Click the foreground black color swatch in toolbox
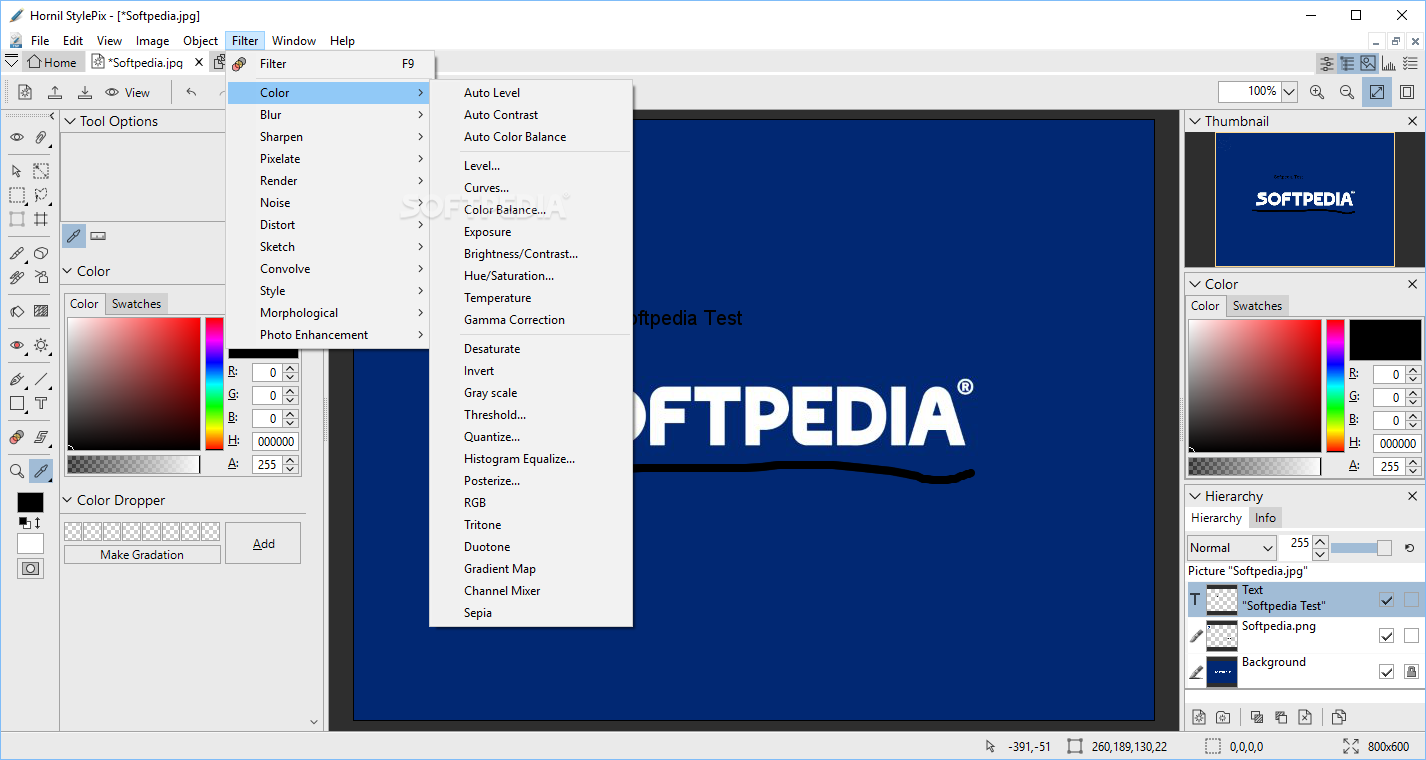The height and width of the screenshot is (760, 1426). (31, 502)
